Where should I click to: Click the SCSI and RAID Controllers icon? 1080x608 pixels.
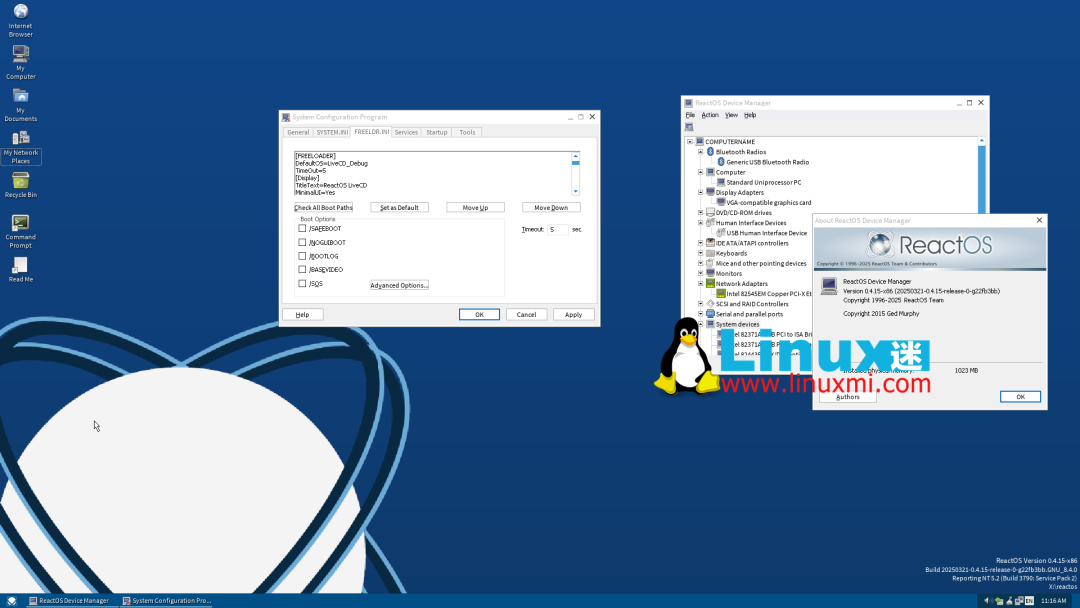(710, 303)
